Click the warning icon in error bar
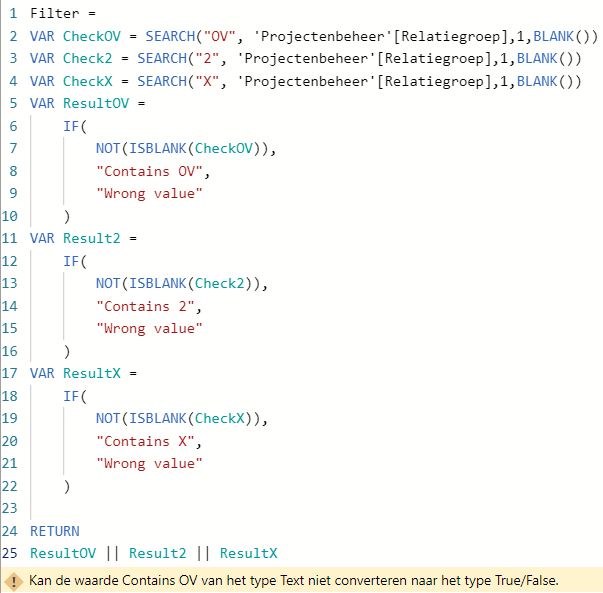 coord(14,581)
